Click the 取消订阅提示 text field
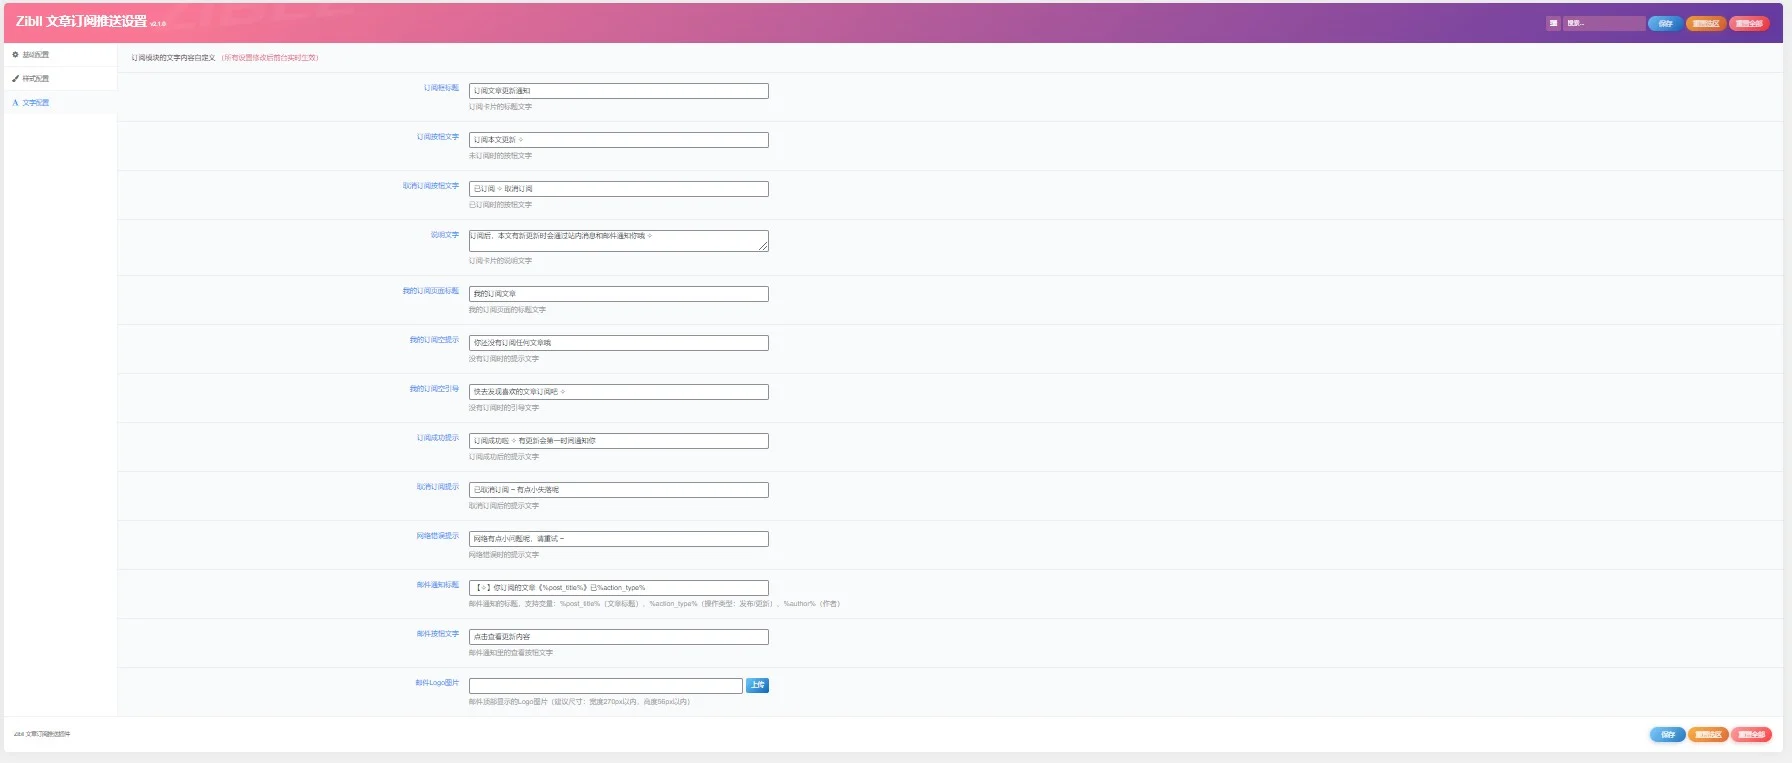The width and height of the screenshot is (1792, 763). click(x=618, y=490)
